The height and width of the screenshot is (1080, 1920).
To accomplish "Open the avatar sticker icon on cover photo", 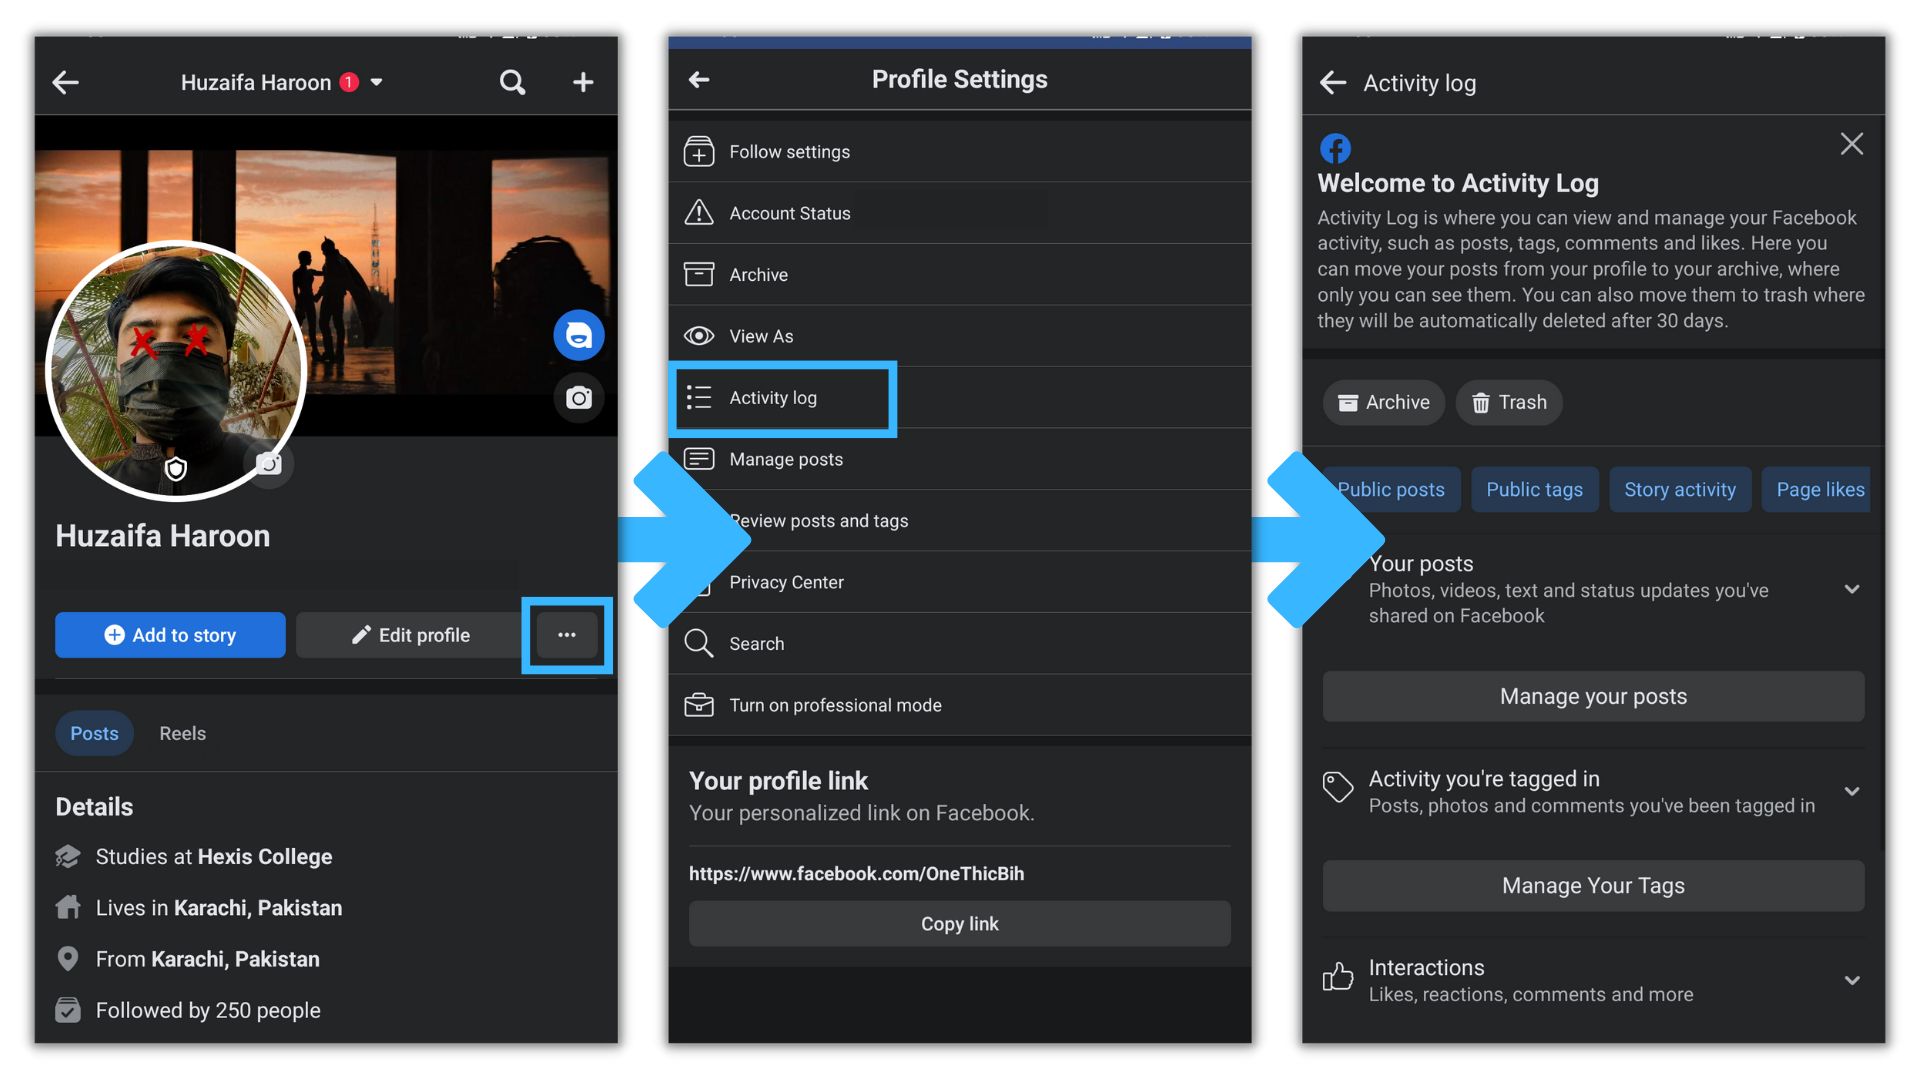I will point(579,335).
